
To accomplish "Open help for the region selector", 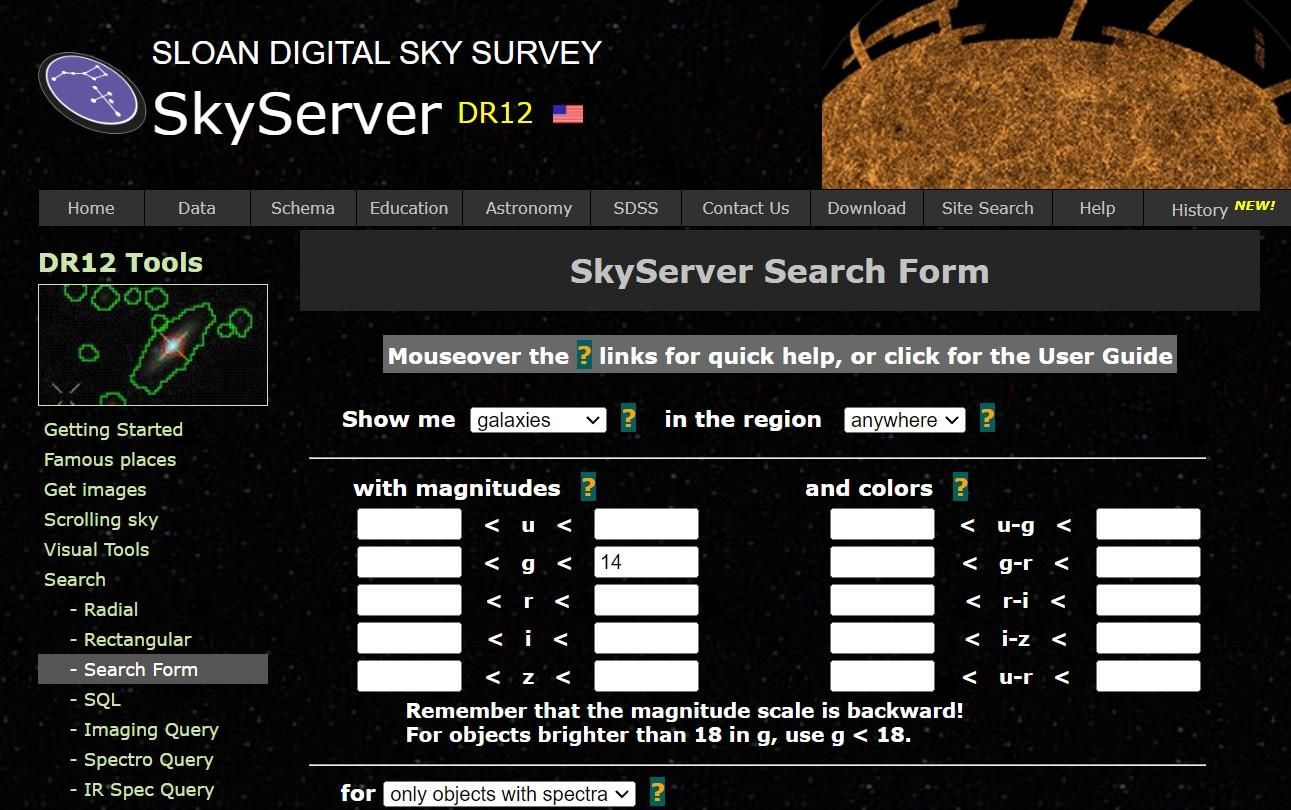I will (987, 420).
